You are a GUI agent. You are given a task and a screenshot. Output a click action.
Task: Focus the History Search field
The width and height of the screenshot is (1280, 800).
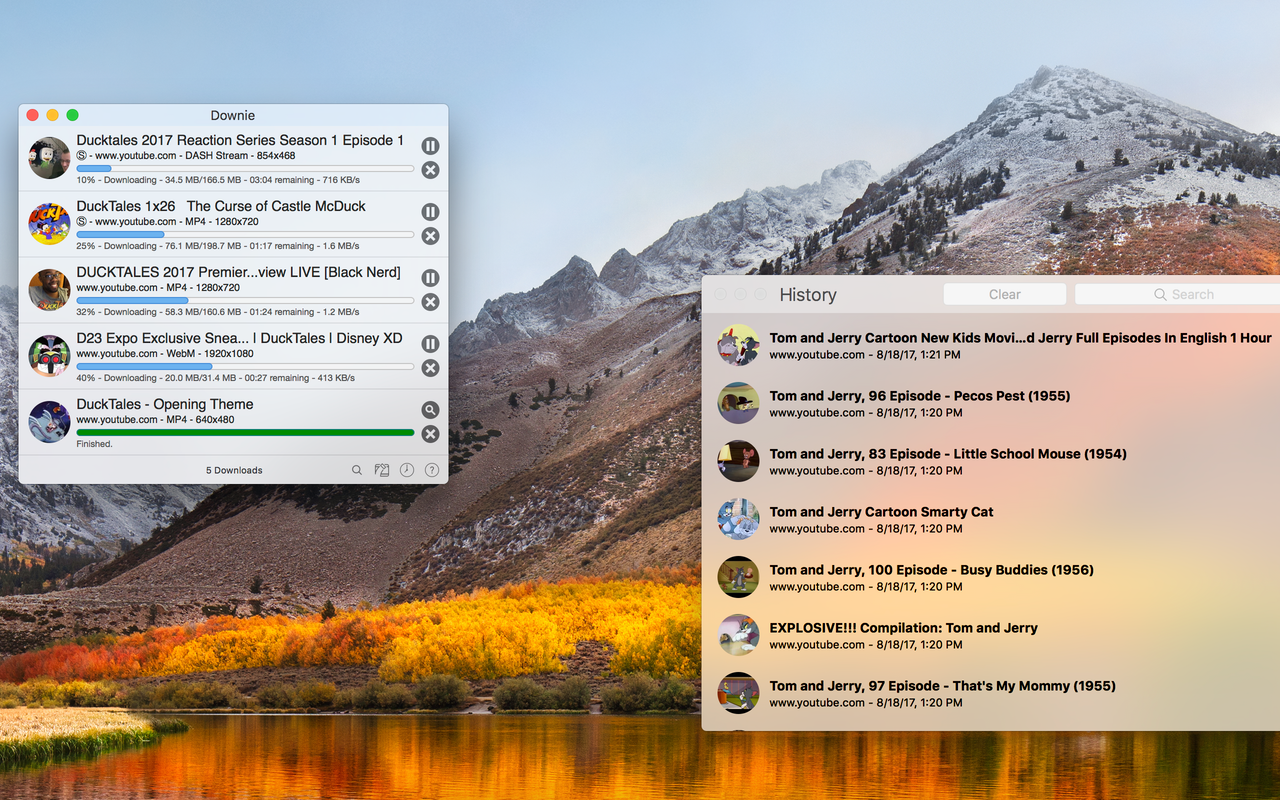pos(1178,294)
